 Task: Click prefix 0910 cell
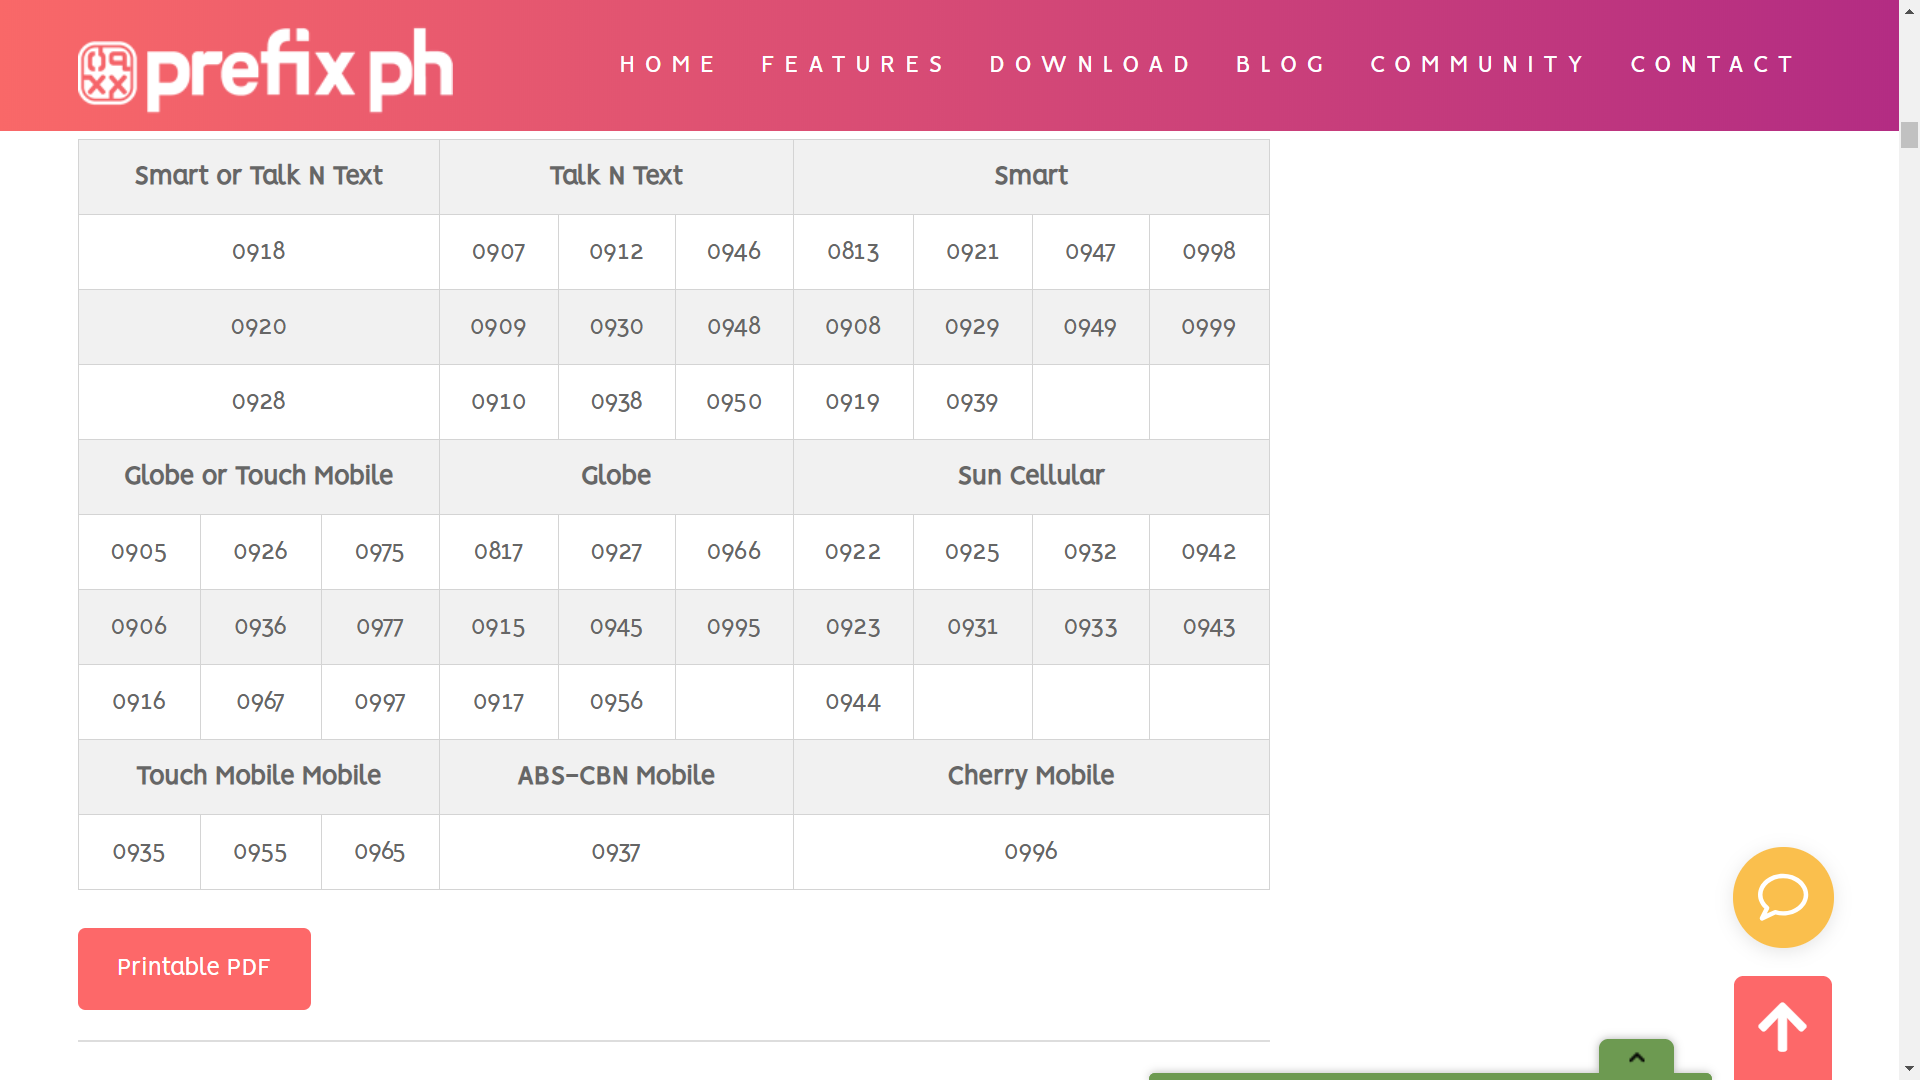click(499, 402)
